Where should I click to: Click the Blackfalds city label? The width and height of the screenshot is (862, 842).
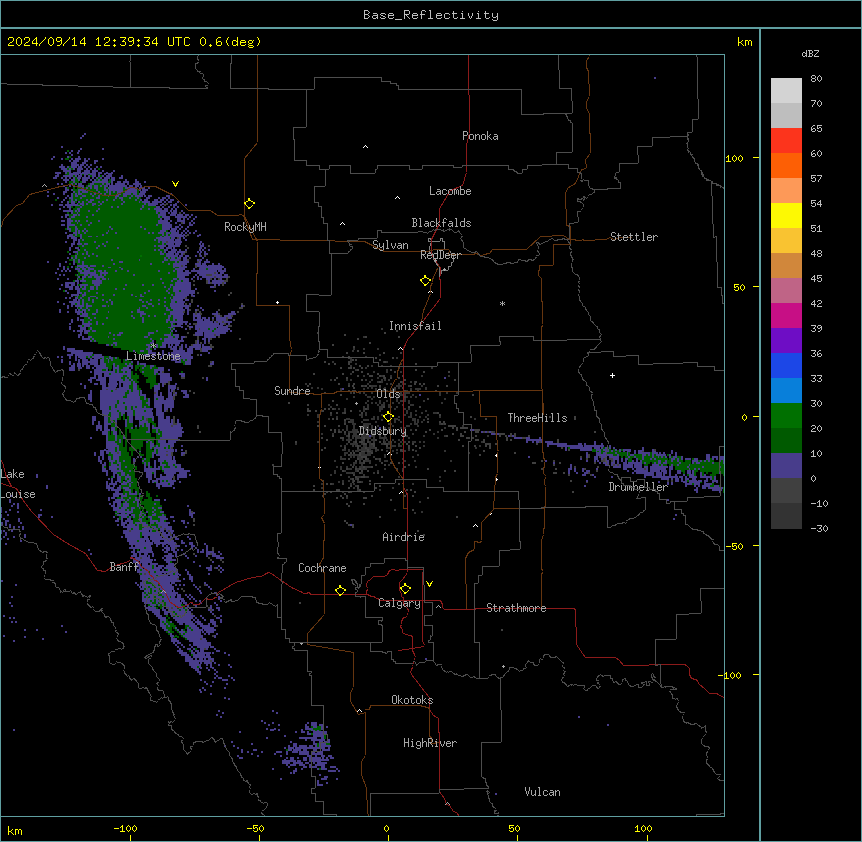pos(441,223)
